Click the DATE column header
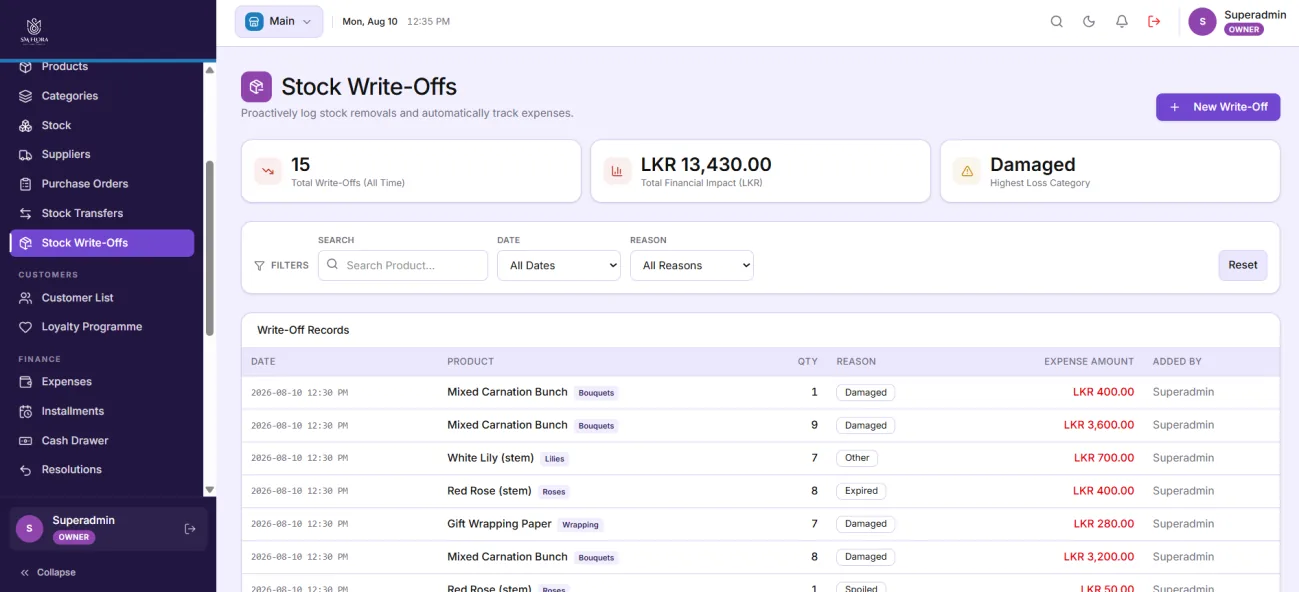The height and width of the screenshot is (592, 1299). click(263, 361)
